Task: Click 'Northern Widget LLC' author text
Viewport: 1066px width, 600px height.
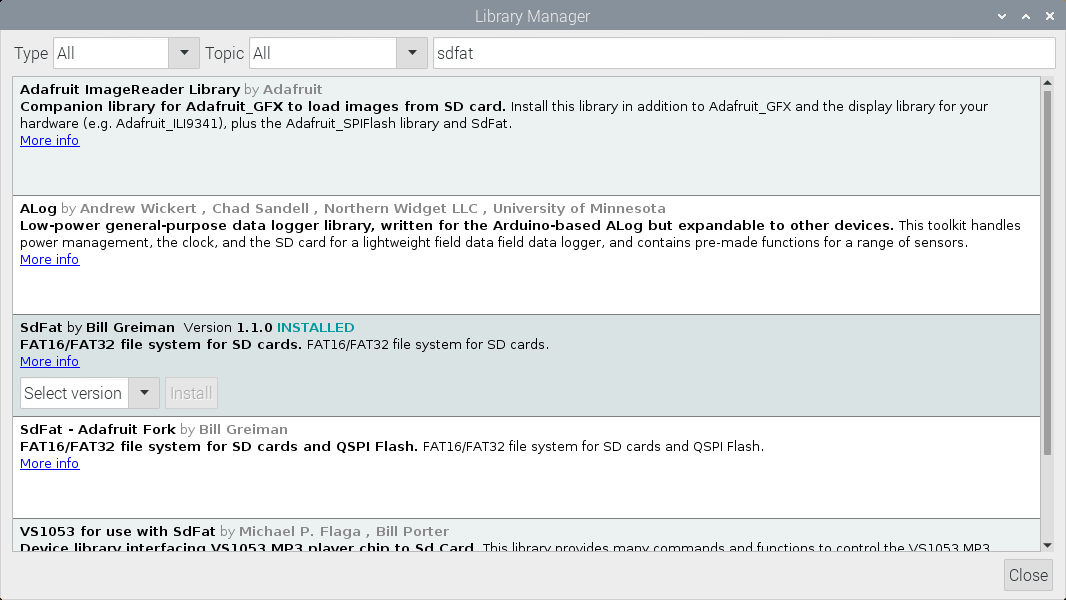Action: (401, 209)
